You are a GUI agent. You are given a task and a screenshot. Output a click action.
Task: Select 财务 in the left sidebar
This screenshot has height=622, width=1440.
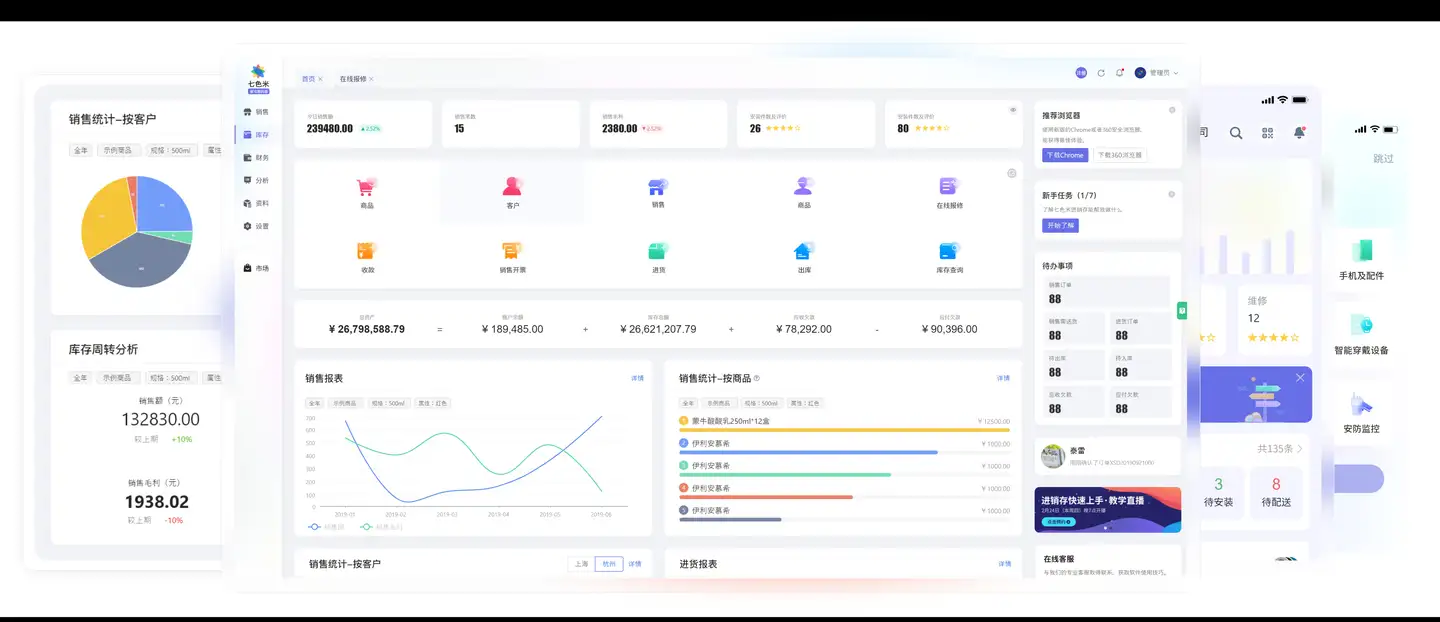[256, 158]
